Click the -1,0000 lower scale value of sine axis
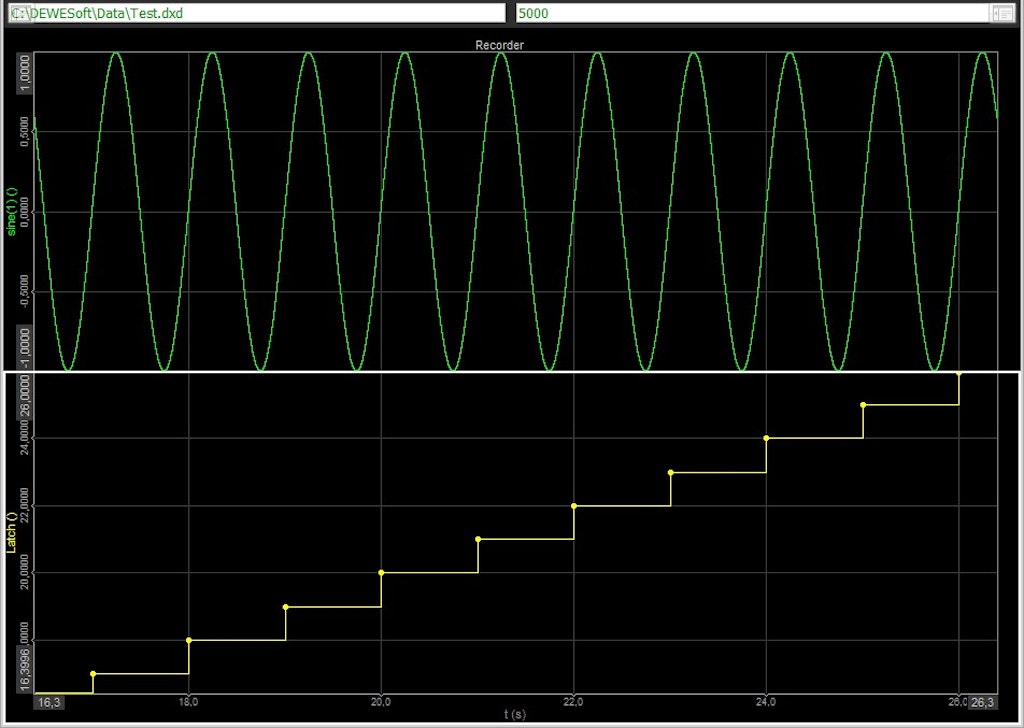 pyautogui.click(x=25, y=347)
